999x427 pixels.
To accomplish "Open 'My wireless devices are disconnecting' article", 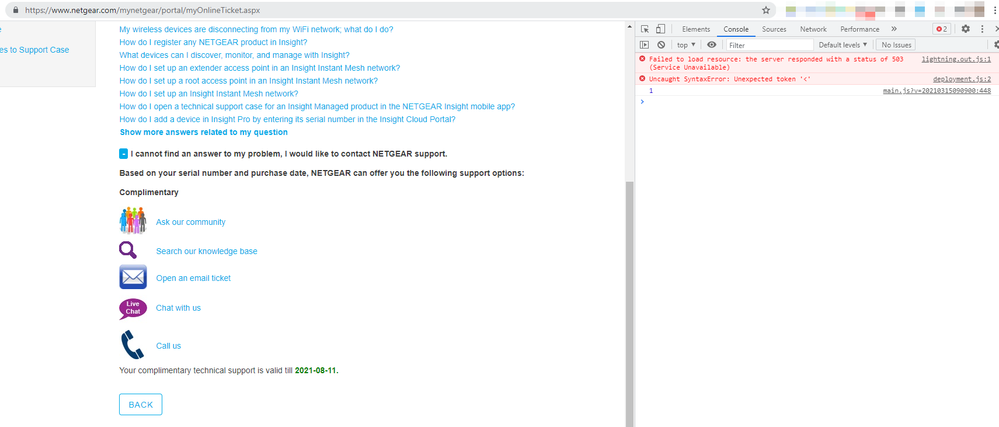I will point(256,29).
